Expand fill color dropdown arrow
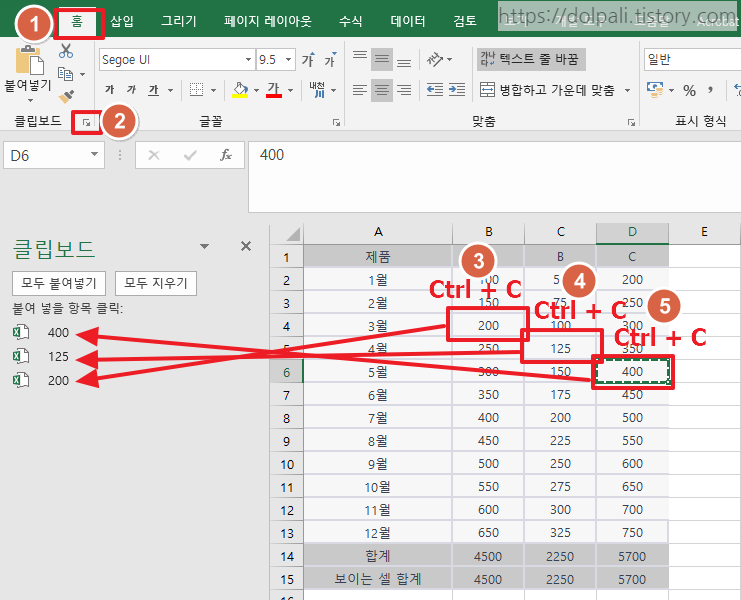 click(x=257, y=90)
